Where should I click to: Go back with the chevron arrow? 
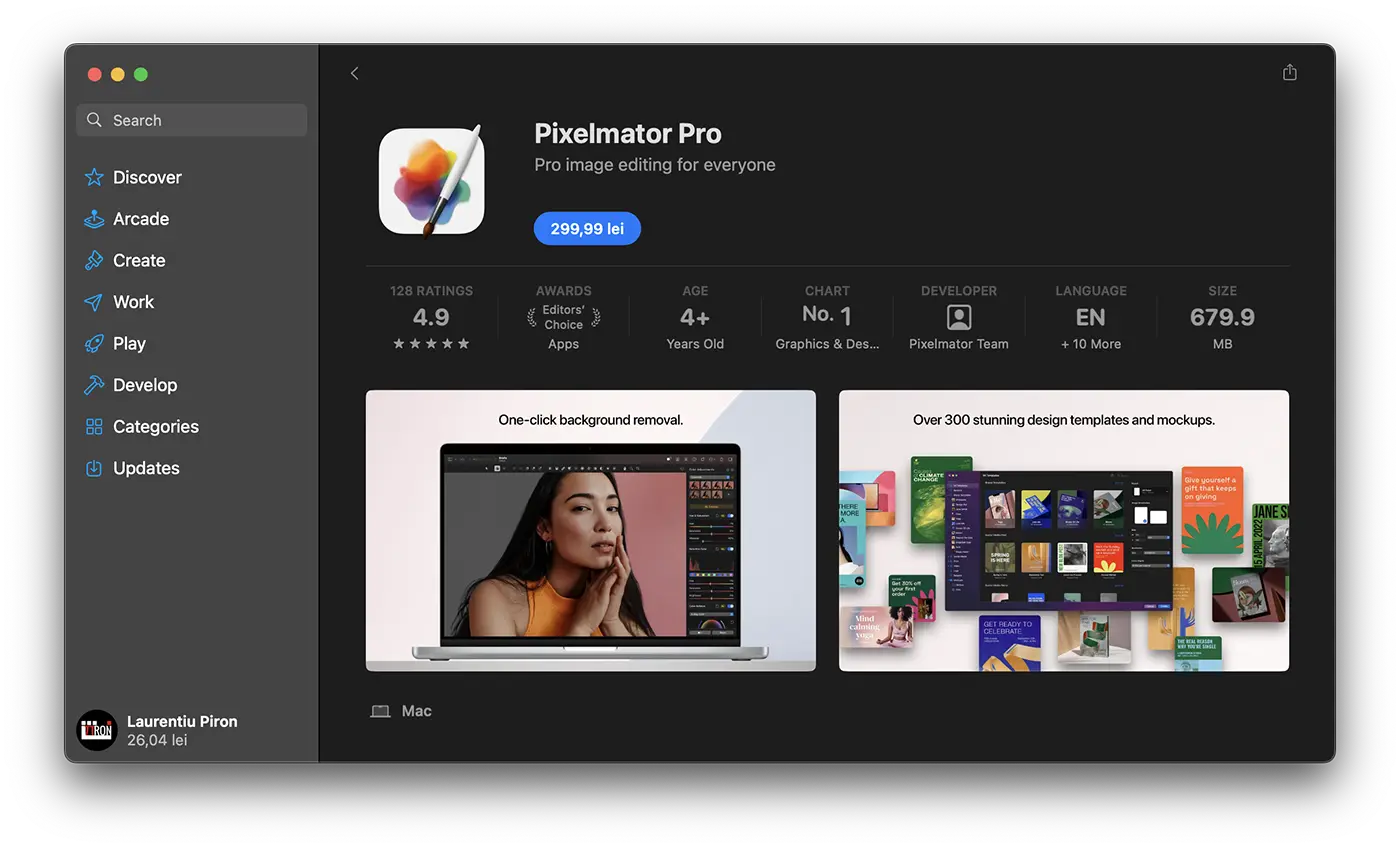354,73
